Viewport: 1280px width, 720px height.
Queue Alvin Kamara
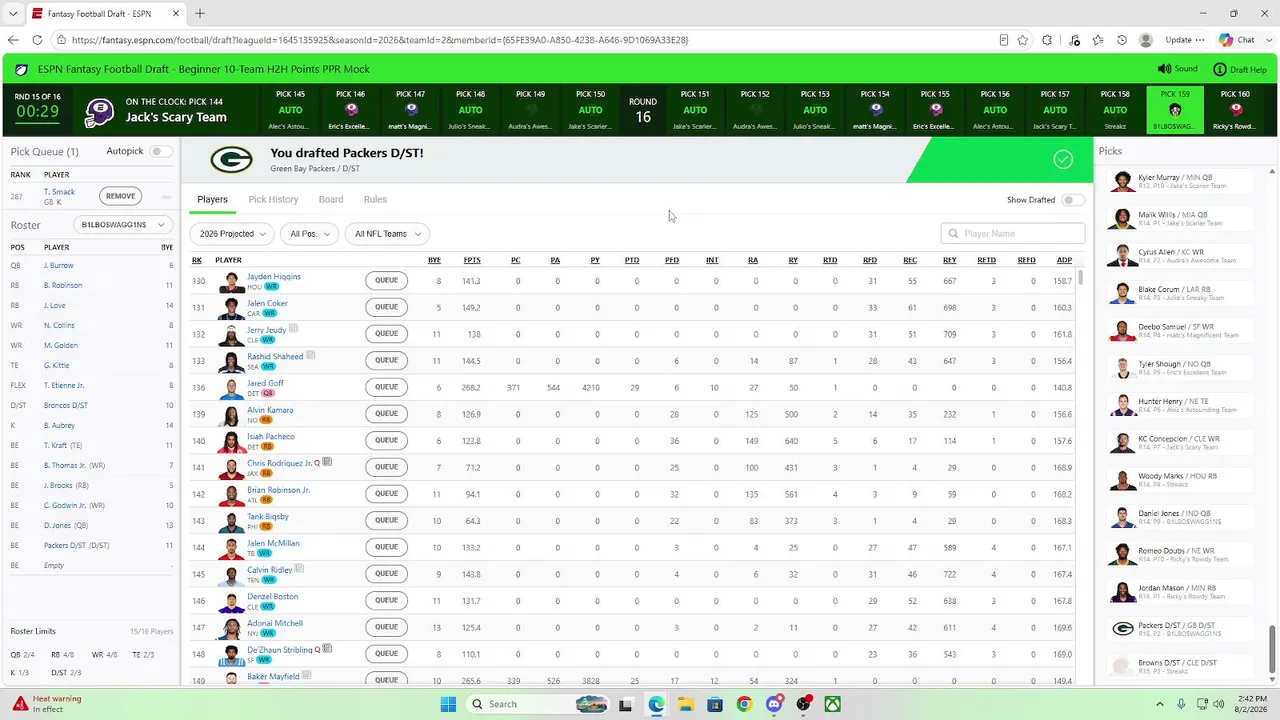386,414
